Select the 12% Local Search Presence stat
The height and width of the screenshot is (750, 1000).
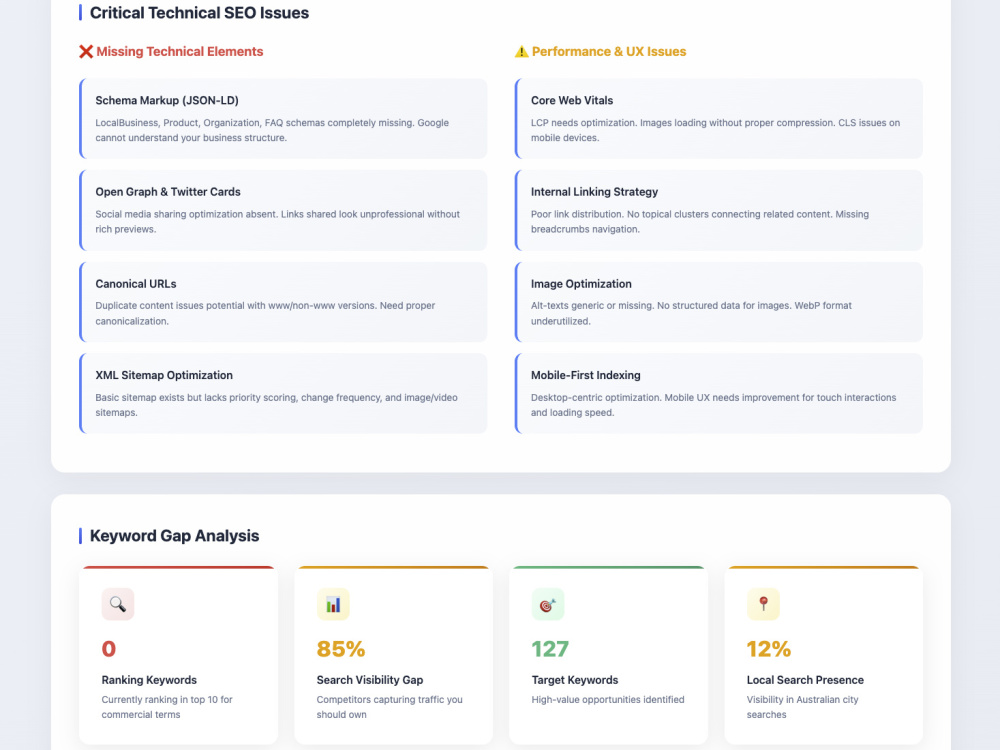pos(768,649)
